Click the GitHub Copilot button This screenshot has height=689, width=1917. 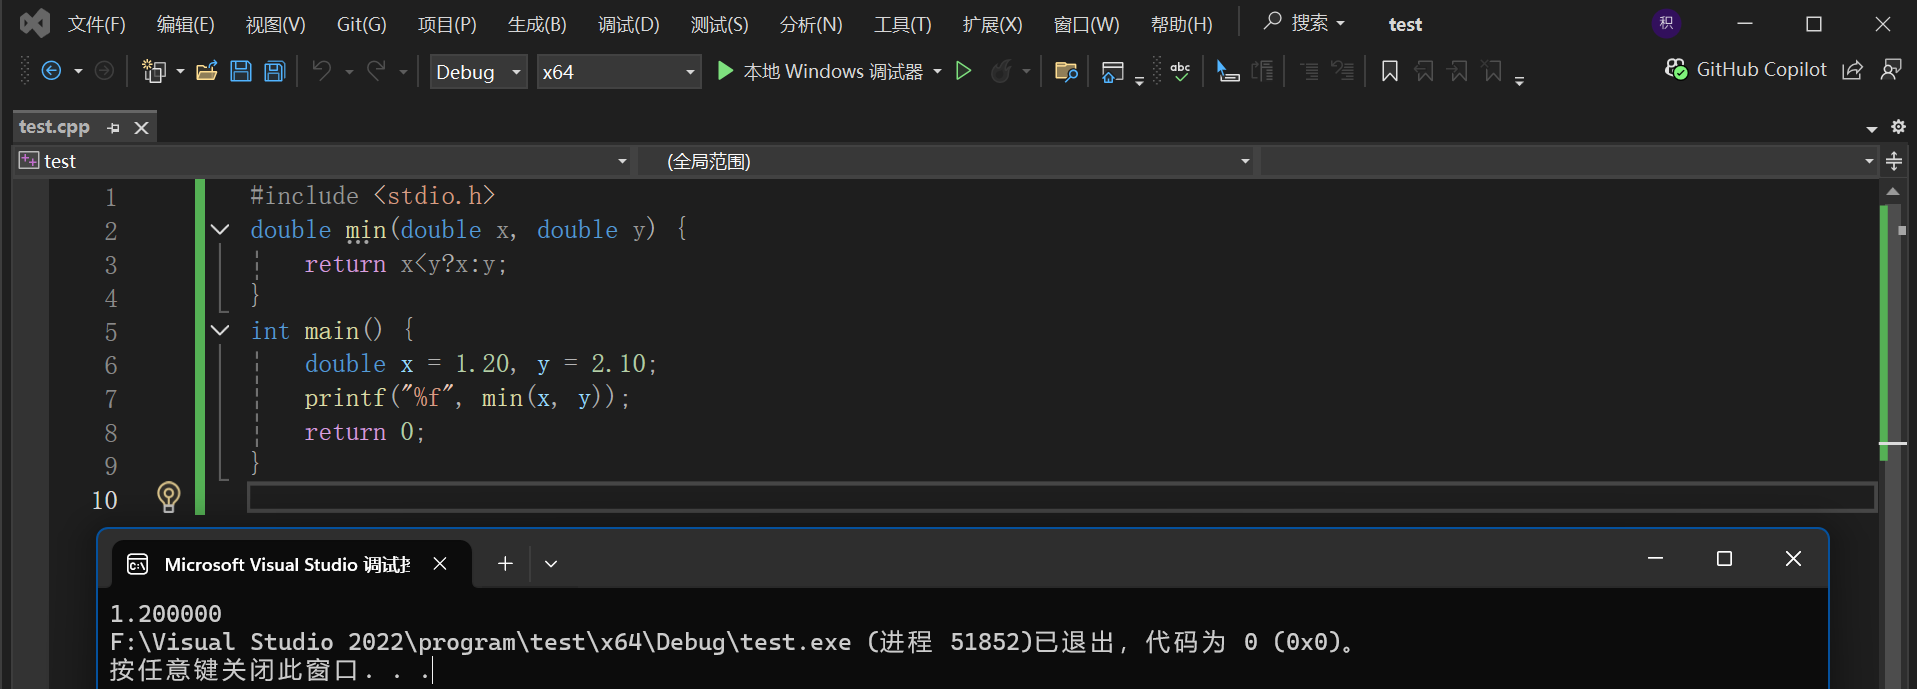click(1746, 70)
